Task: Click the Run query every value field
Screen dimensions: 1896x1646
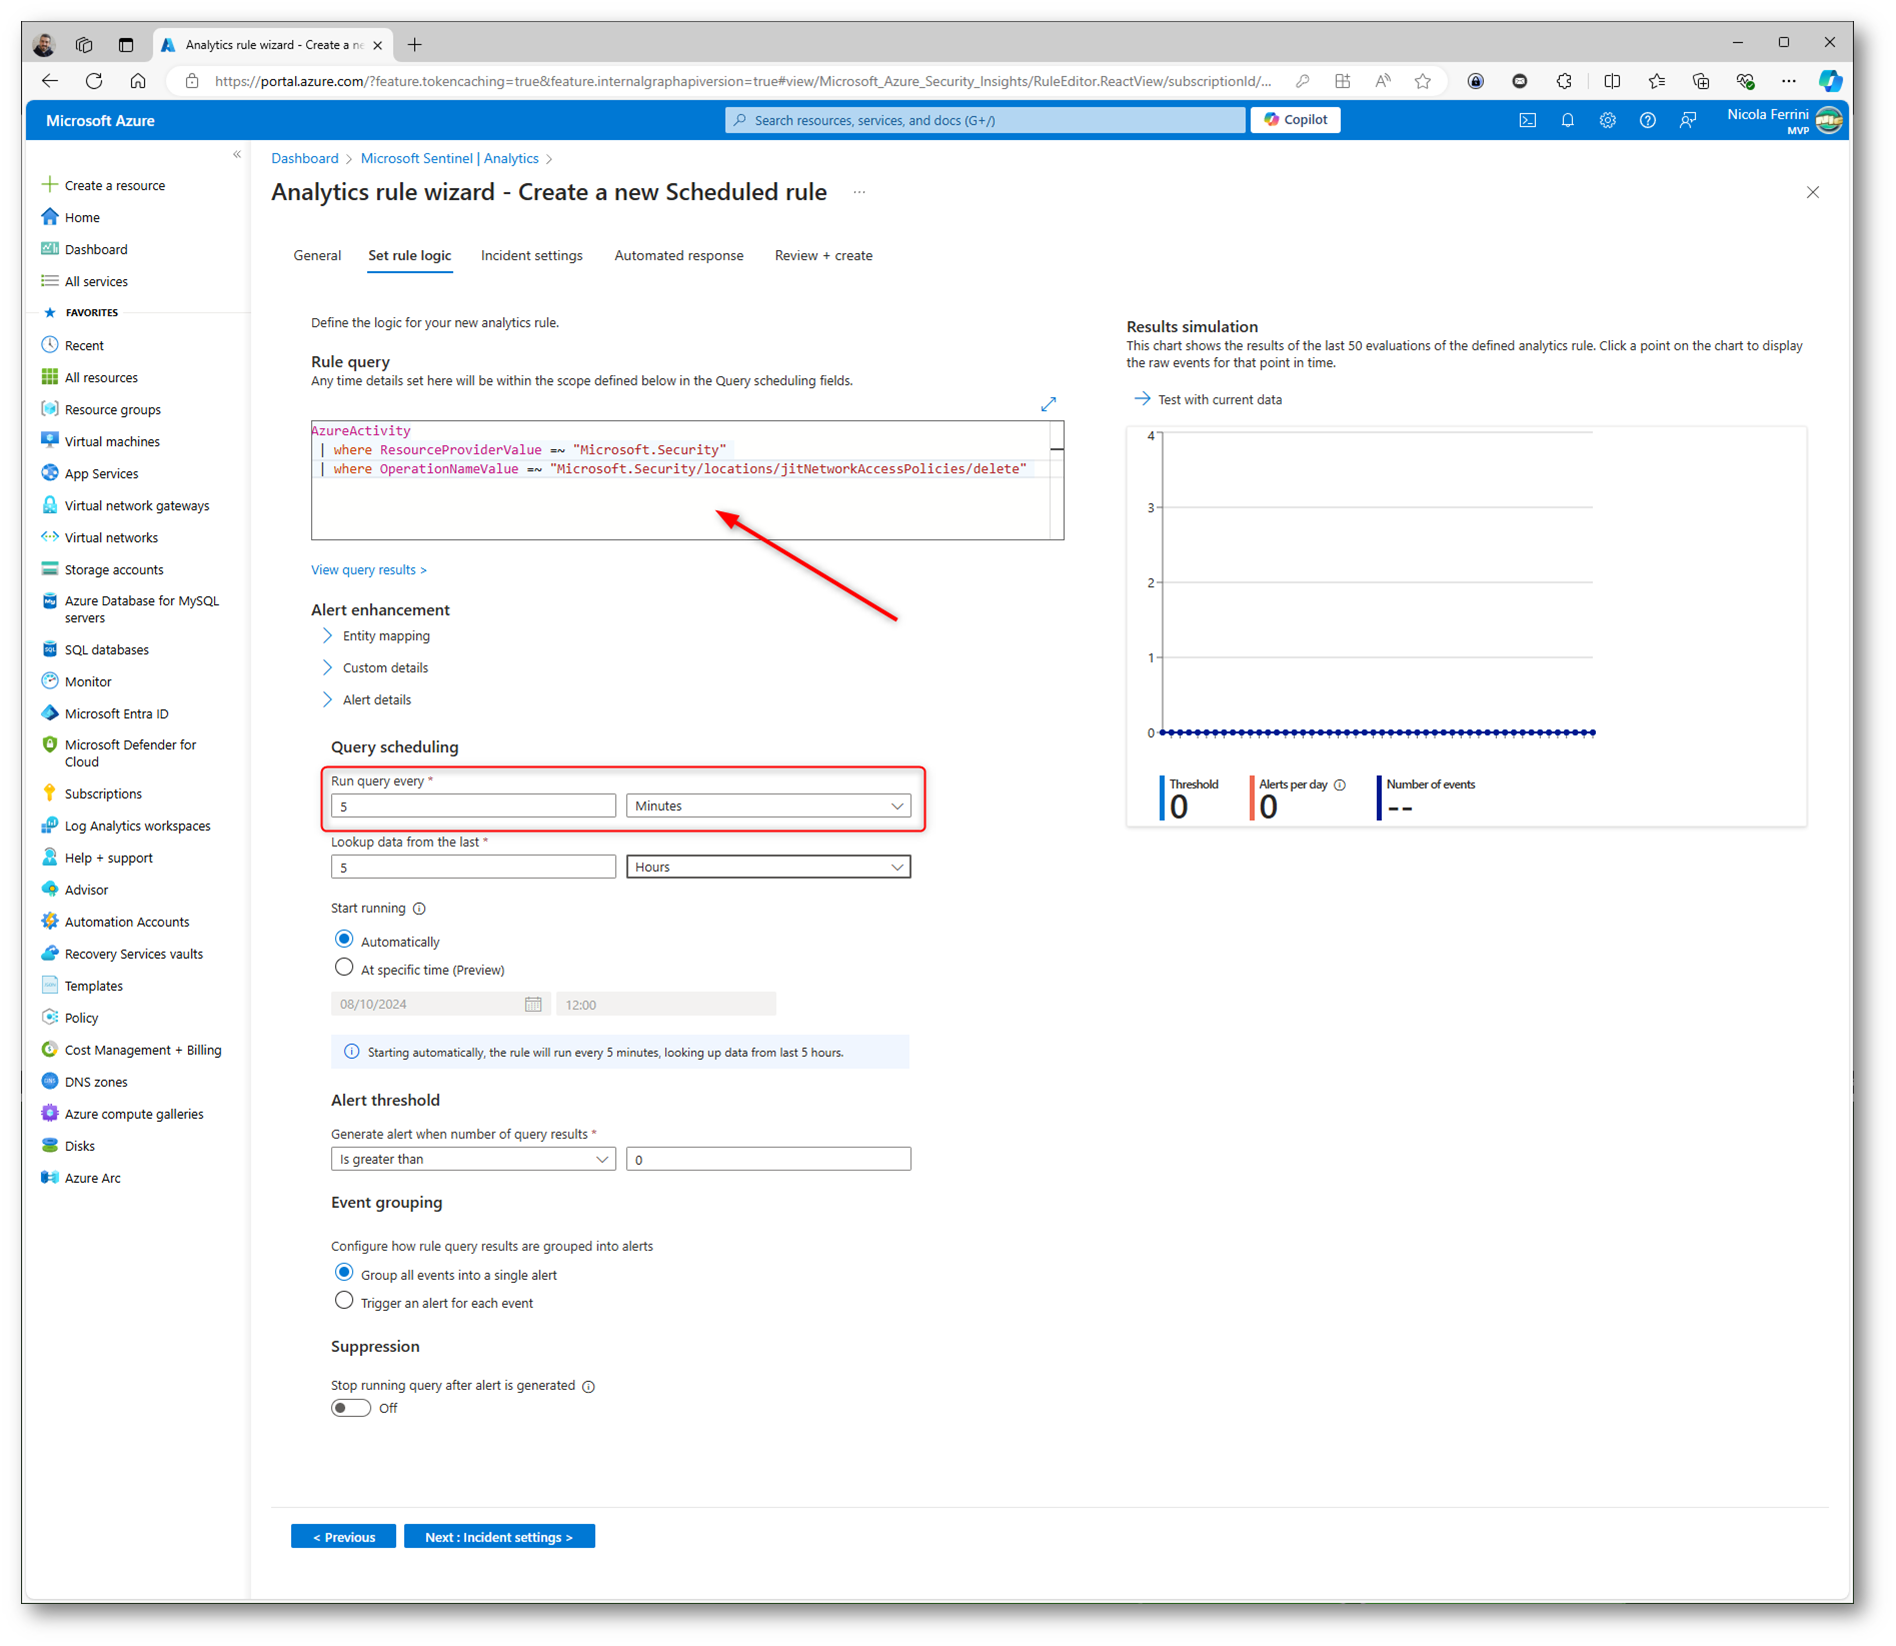Action: tap(473, 806)
